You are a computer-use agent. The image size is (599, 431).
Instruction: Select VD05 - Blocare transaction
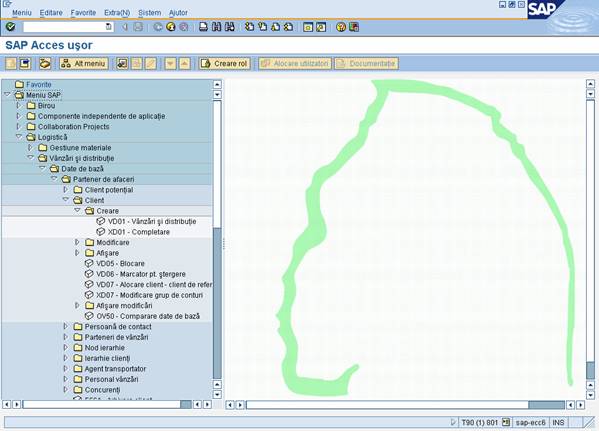(x=120, y=263)
